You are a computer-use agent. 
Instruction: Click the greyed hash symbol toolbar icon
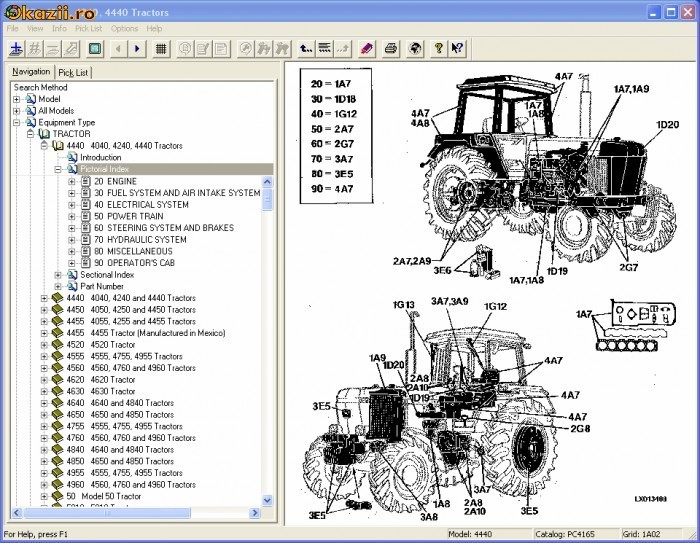(35, 49)
